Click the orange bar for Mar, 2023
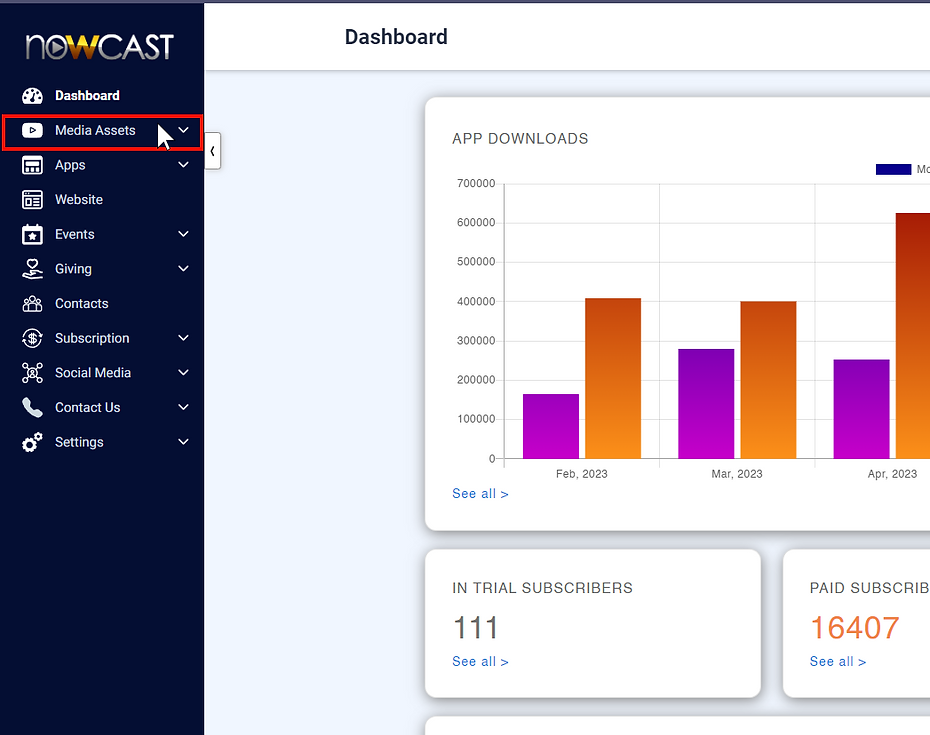Image resolution: width=930 pixels, height=735 pixels. [769, 380]
